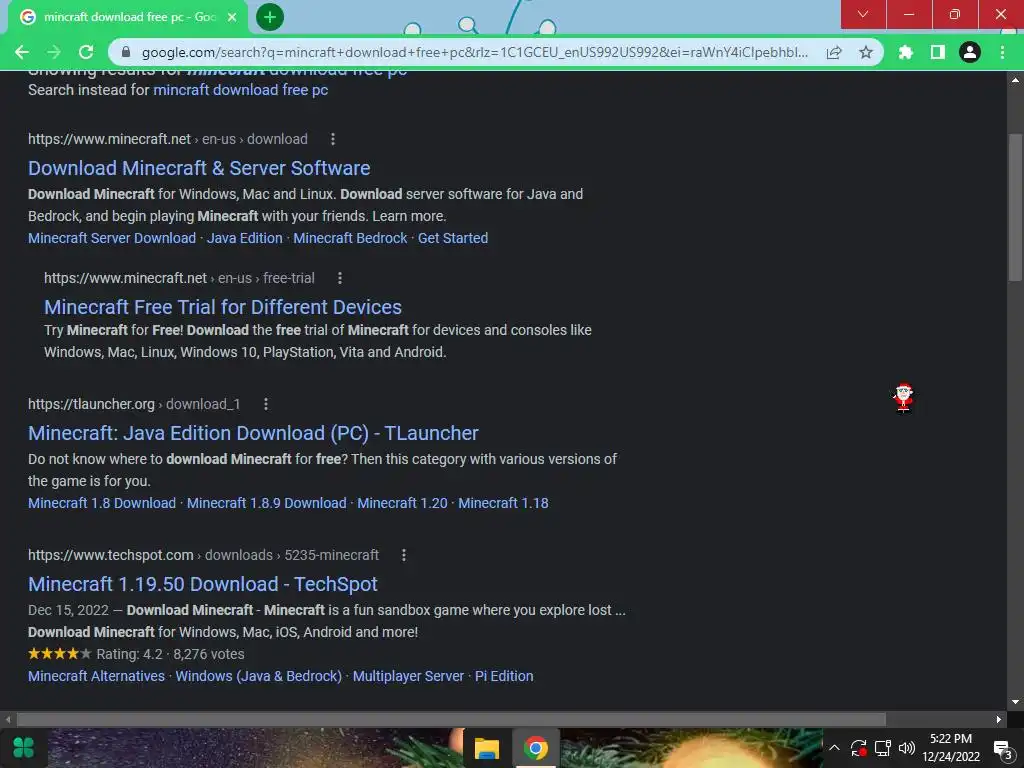Click the https://tlauncher.org URL text
The width and height of the screenshot is (1024, 768).
(x=91, y=404)
